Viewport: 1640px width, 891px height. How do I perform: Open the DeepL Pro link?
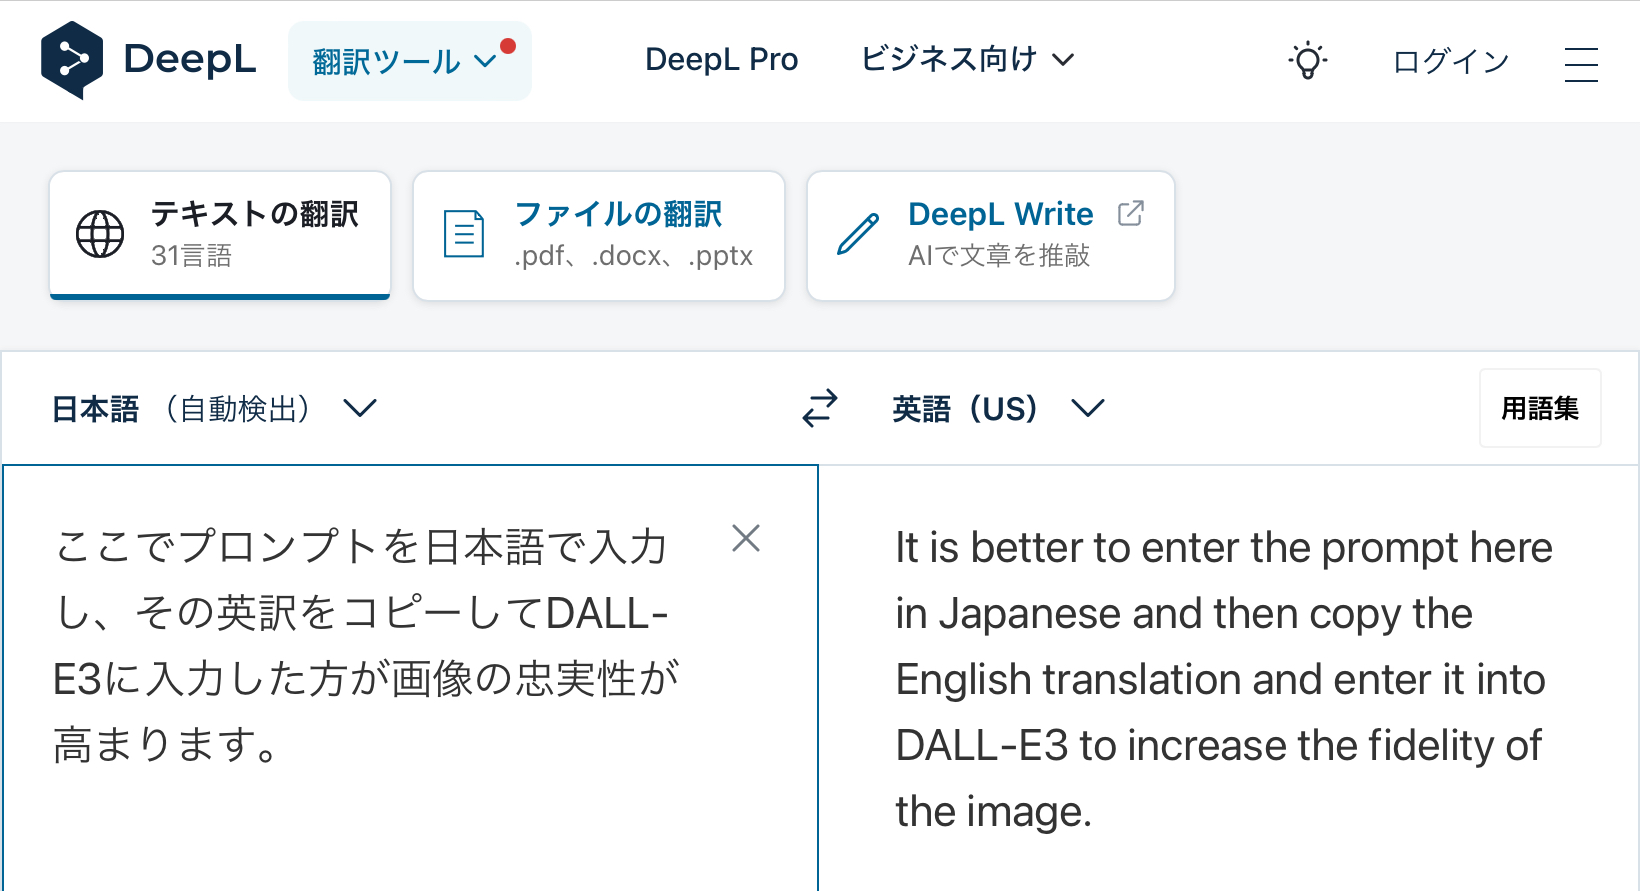point(721,60)
